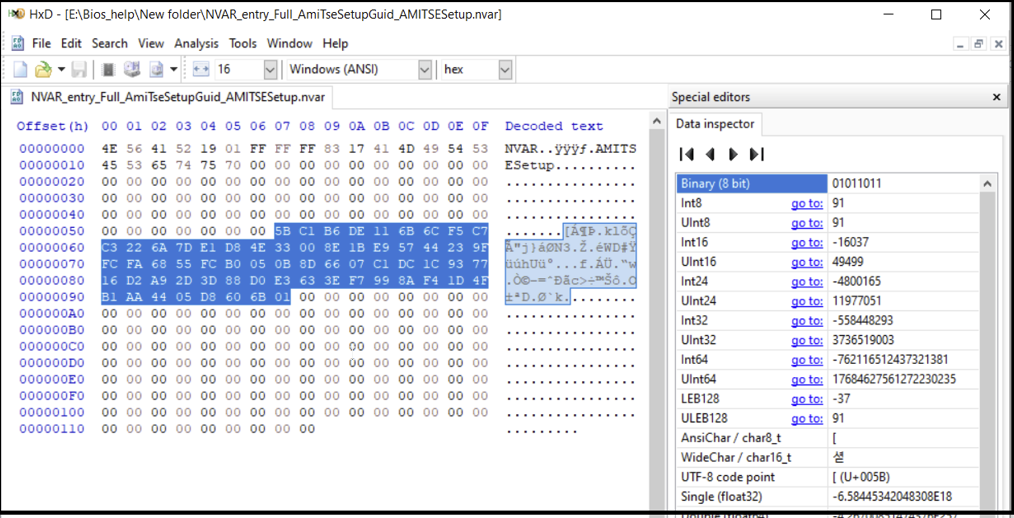The image size is (1014, 518).
Task: Expand the disk image dropdown arrow
Action: pos(174,69)
